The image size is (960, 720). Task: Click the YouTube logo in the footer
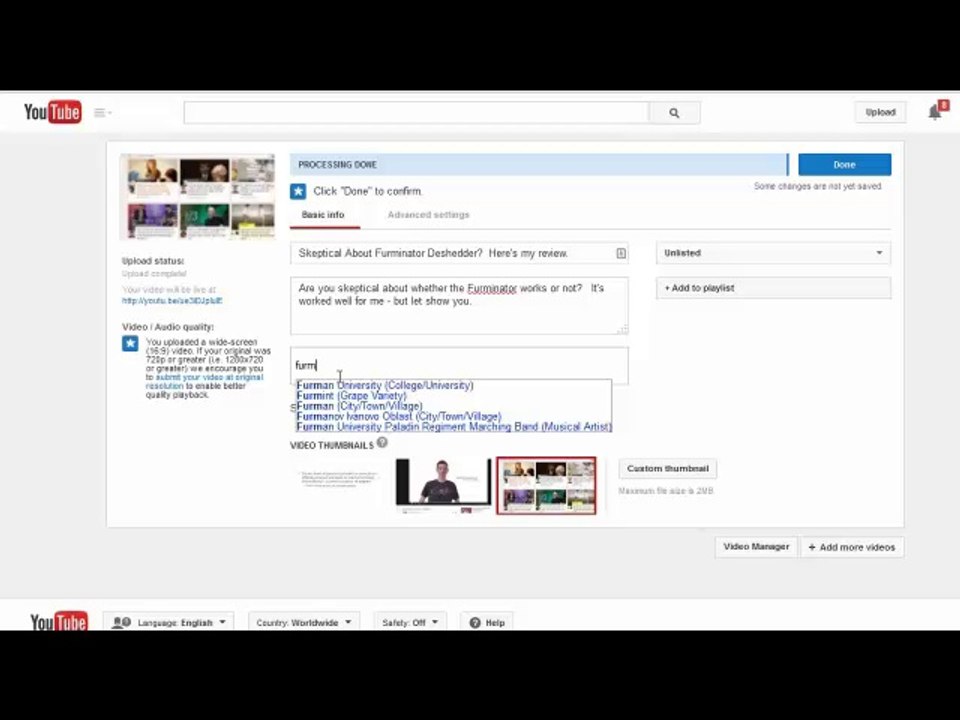point(59,621)
